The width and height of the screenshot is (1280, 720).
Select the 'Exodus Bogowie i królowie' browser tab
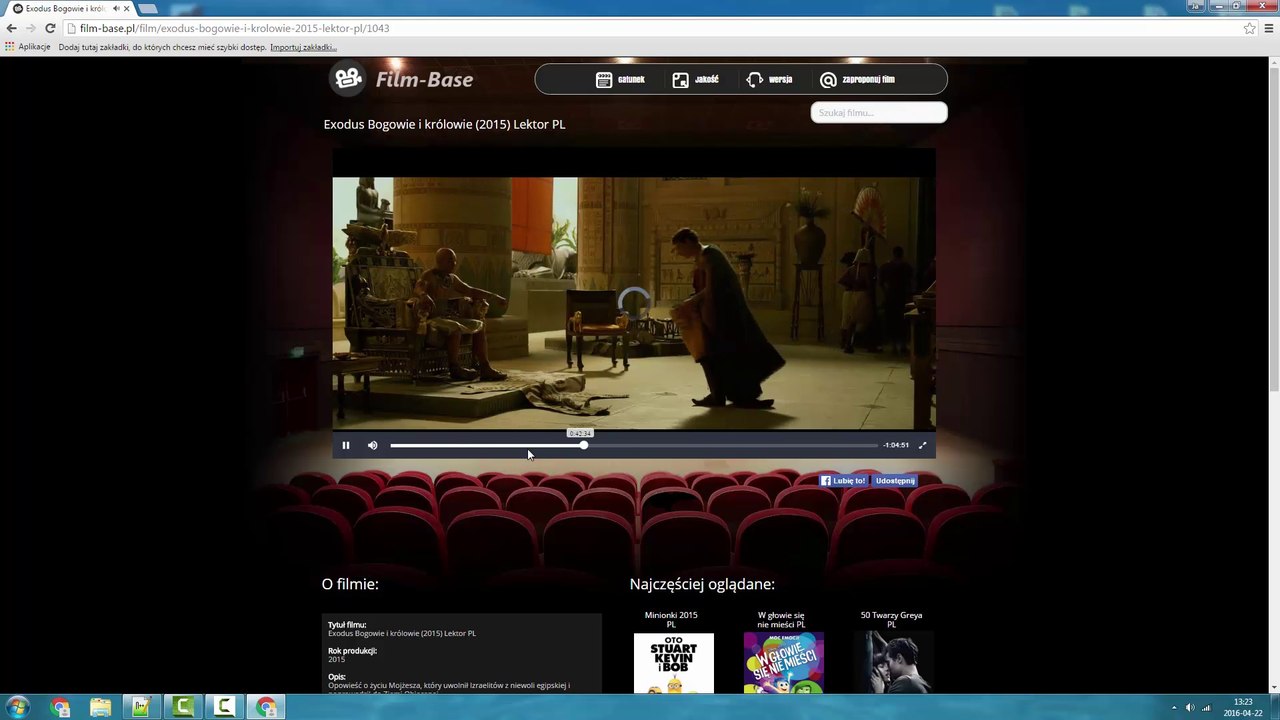tap(68, 9)
